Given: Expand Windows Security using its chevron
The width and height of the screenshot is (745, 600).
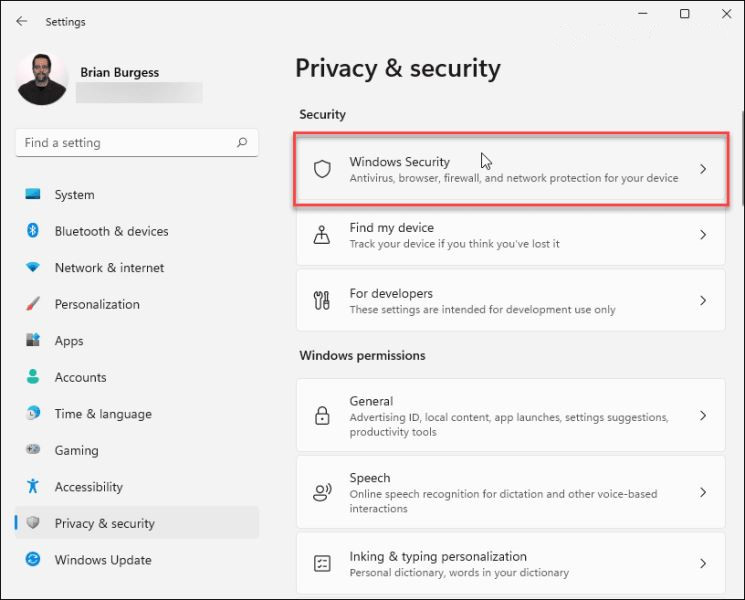Looking at the screenshot, I should point(703,169).
